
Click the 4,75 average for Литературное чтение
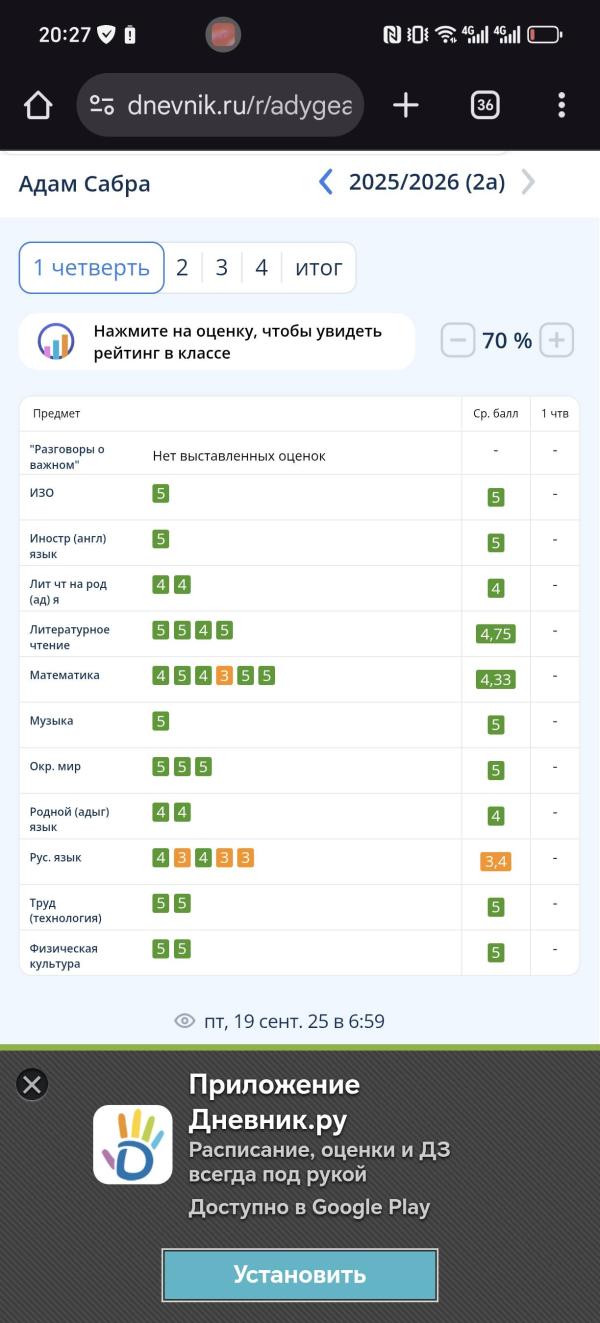click(x=496, y=634)
